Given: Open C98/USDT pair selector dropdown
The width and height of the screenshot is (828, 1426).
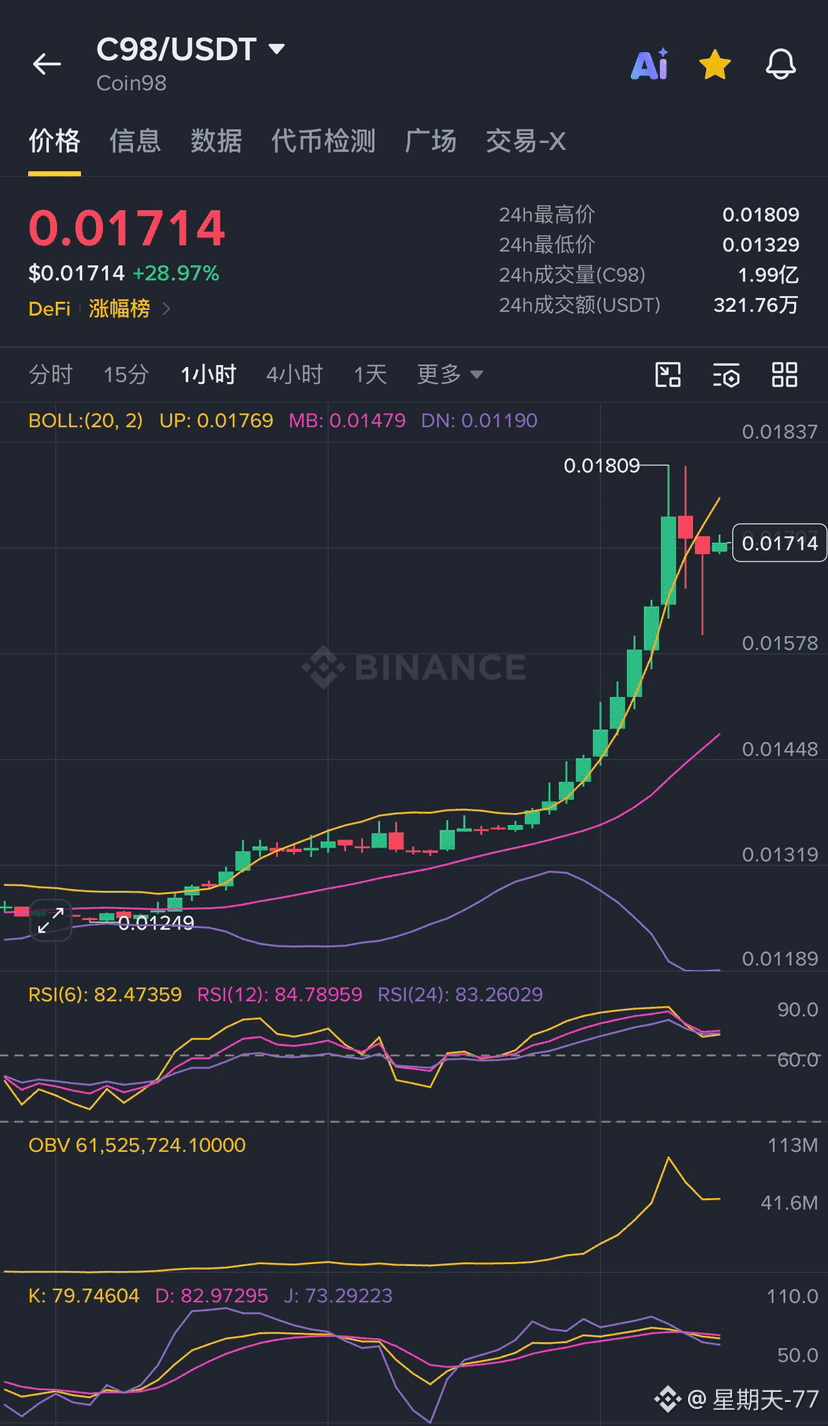Looking at the screenshot, I should click(190, 49).
